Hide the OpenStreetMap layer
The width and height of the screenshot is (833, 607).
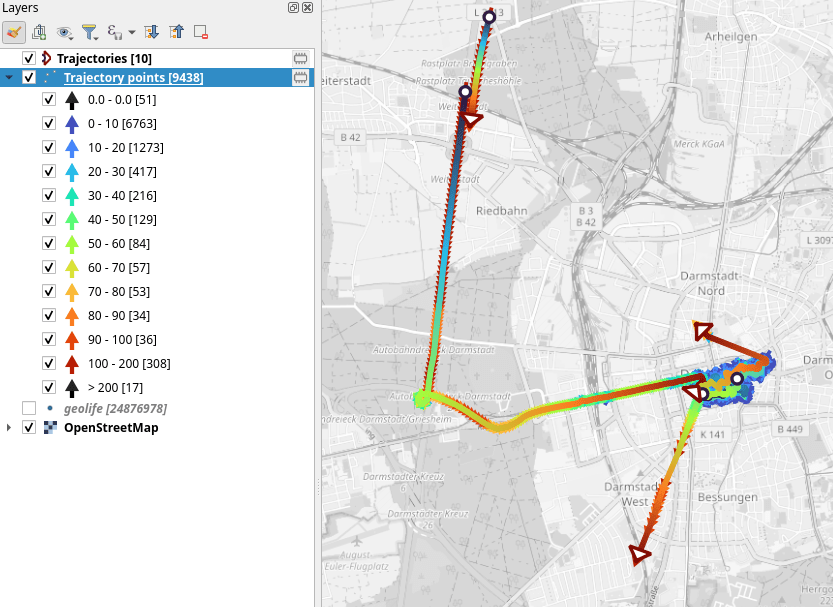pyautogui.click(x=29, y=427)
